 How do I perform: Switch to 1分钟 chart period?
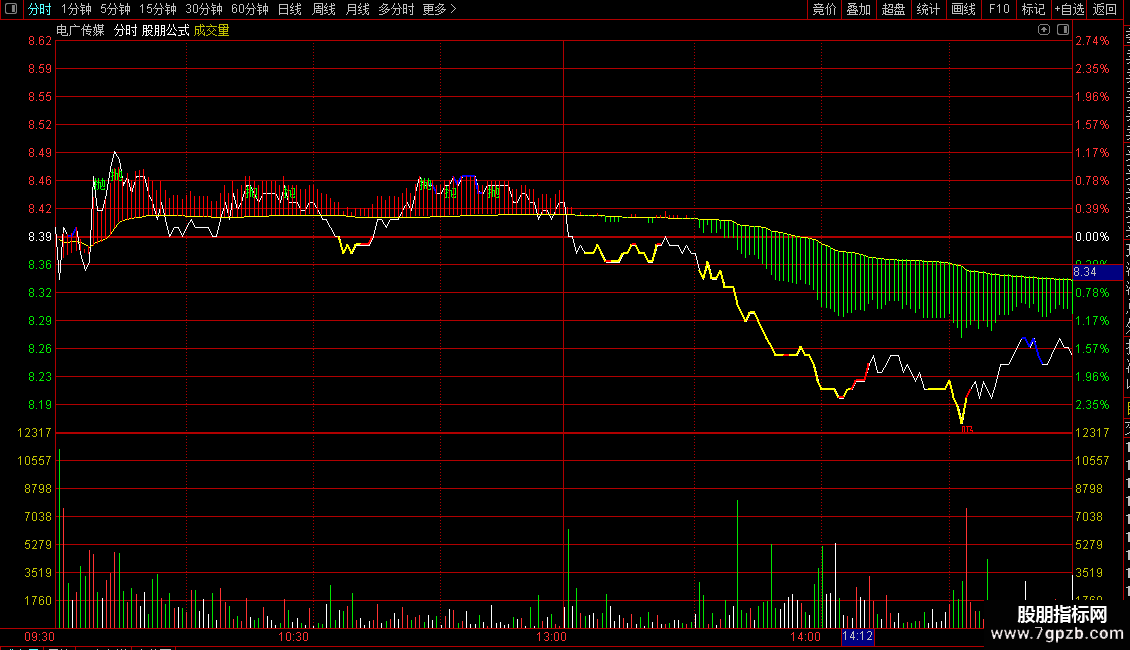click(76, 9)
